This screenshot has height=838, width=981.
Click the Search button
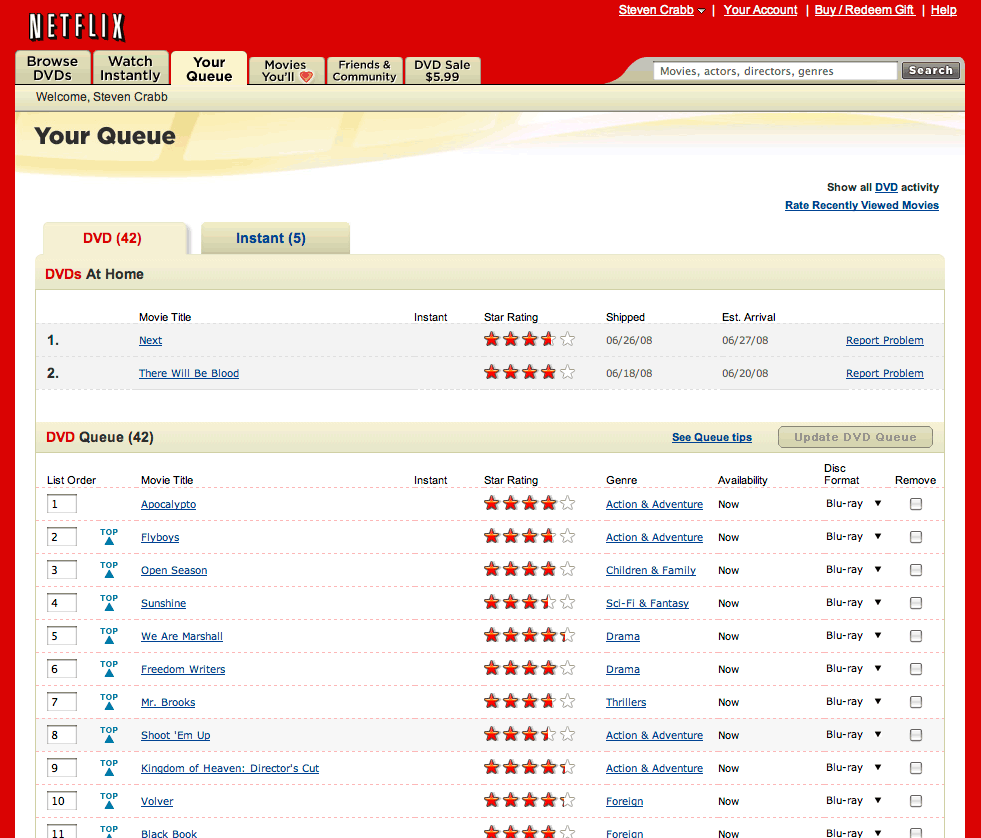click(930, 70)
